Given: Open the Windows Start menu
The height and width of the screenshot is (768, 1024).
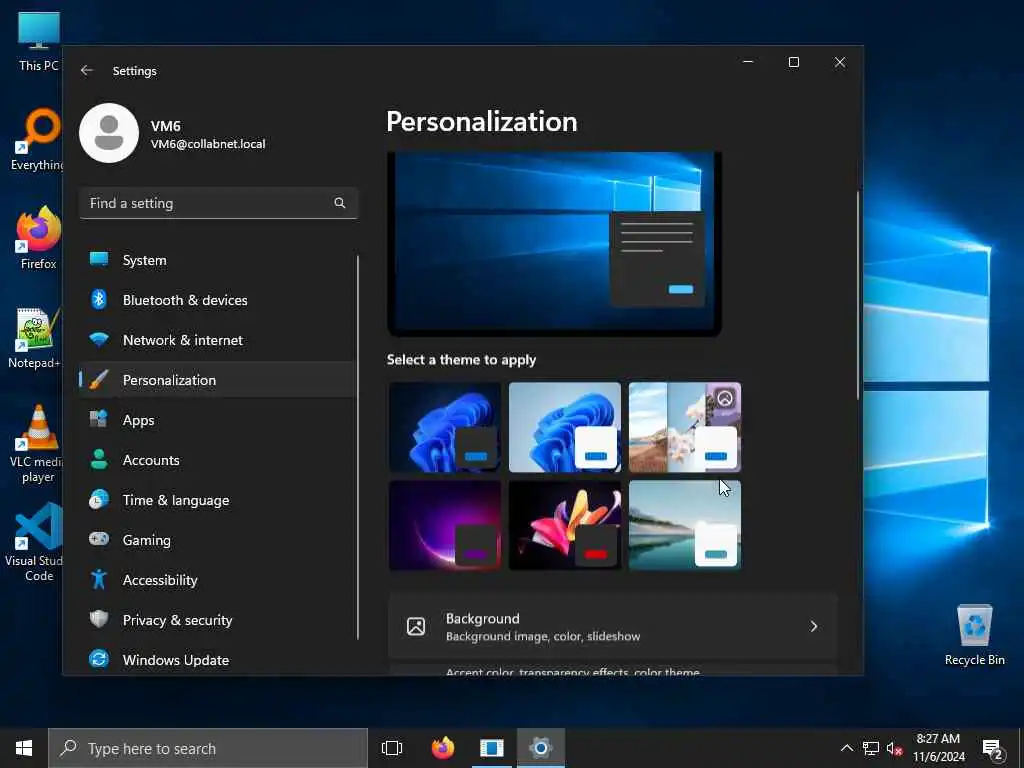Looking at the screenshot, I should (24, 748).
